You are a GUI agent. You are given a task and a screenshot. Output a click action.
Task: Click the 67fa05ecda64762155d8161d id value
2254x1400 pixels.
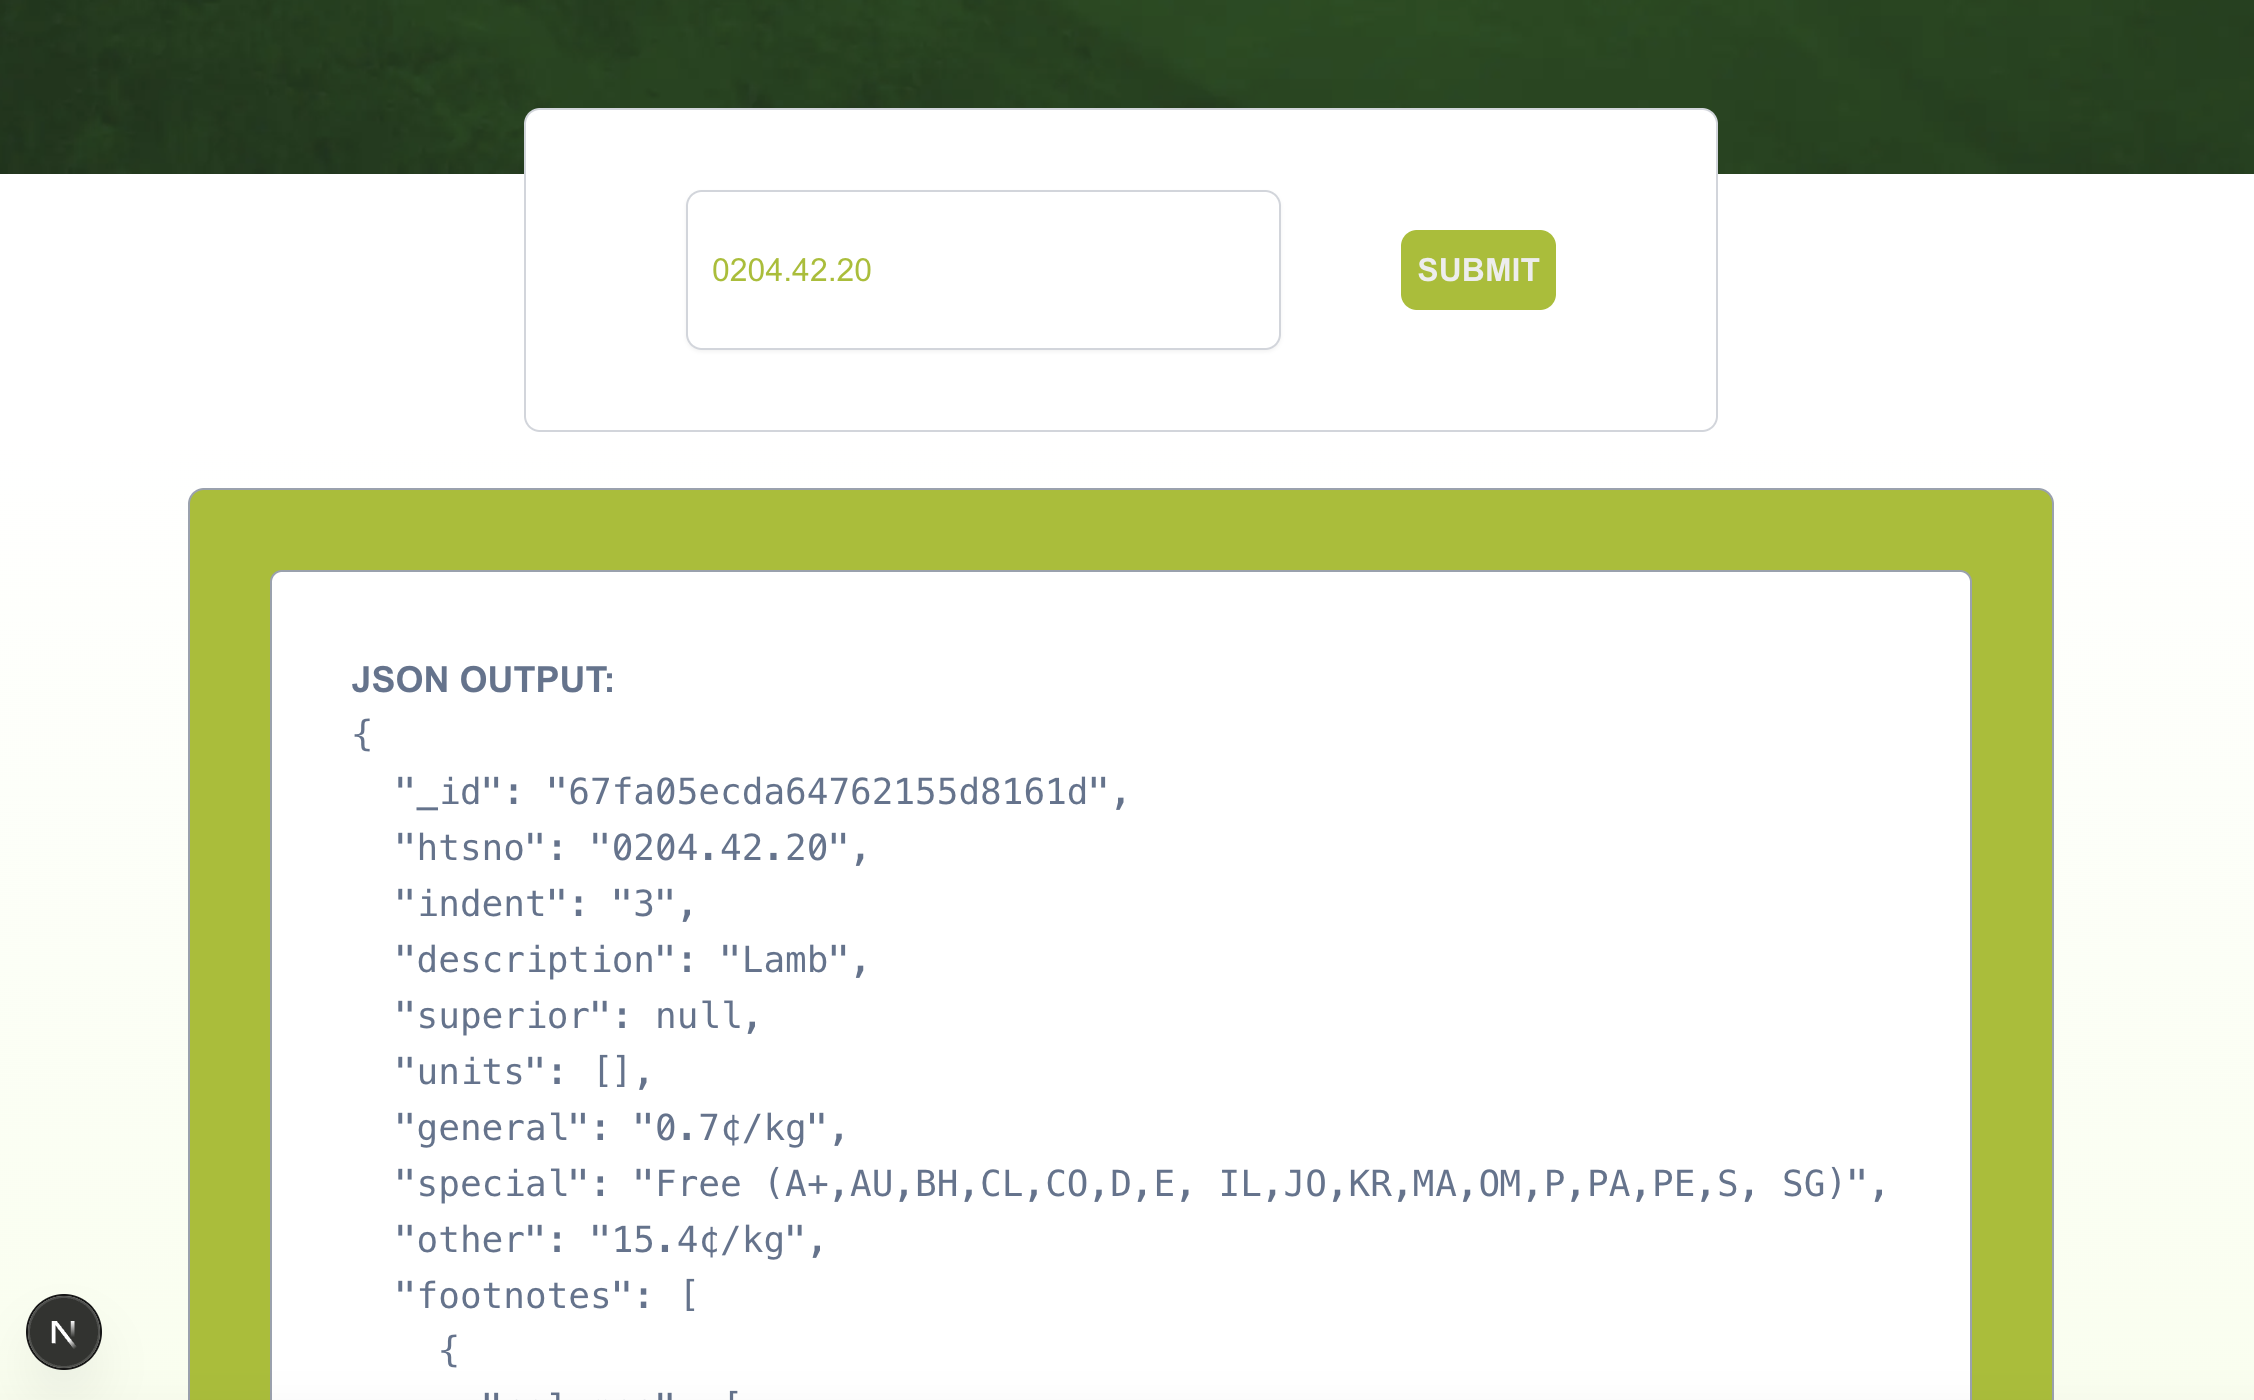pos(827,792)
